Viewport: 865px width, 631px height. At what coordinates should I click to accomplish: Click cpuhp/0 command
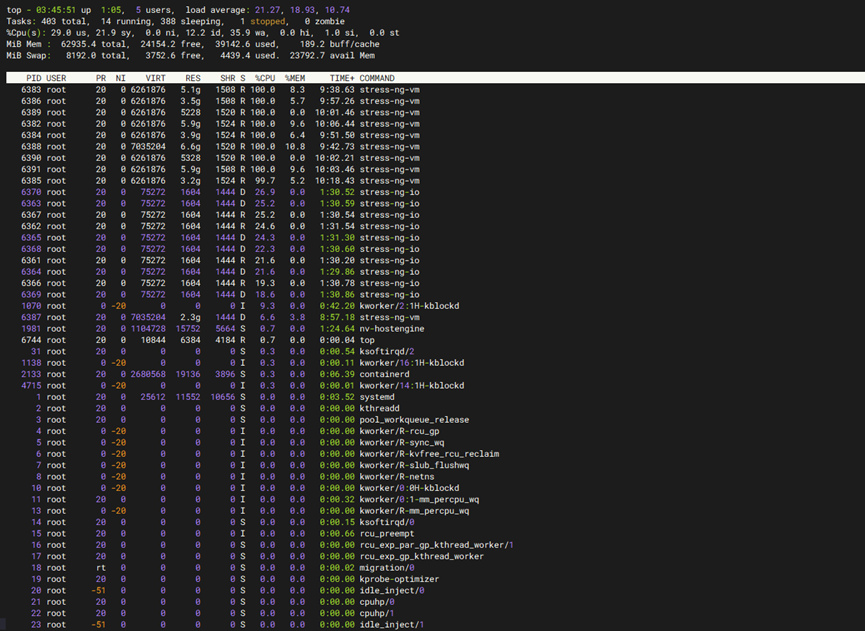[377, 602]
